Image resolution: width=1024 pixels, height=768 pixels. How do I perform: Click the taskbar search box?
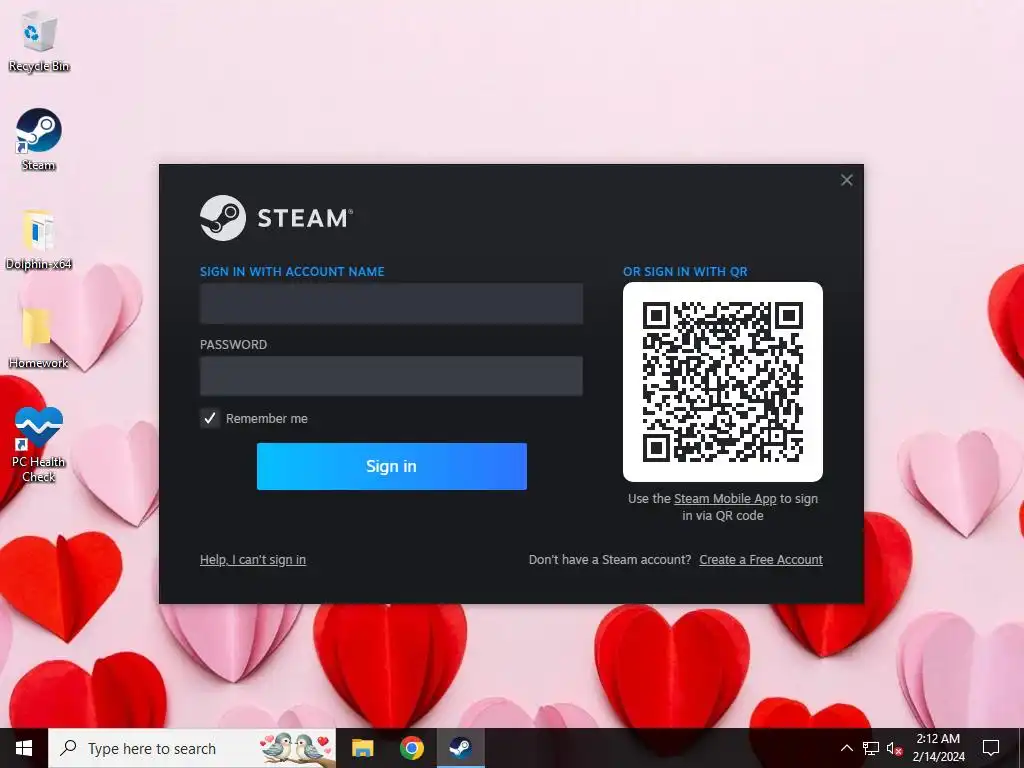[x=192, y=748]
